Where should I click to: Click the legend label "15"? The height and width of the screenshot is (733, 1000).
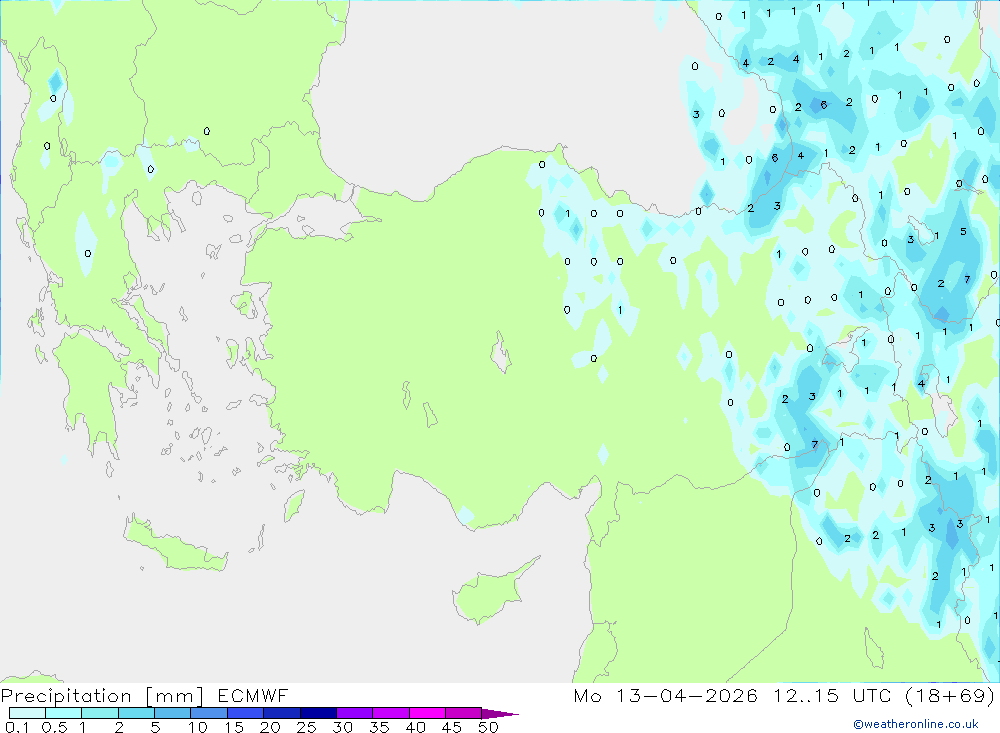(x=233, y=727)
